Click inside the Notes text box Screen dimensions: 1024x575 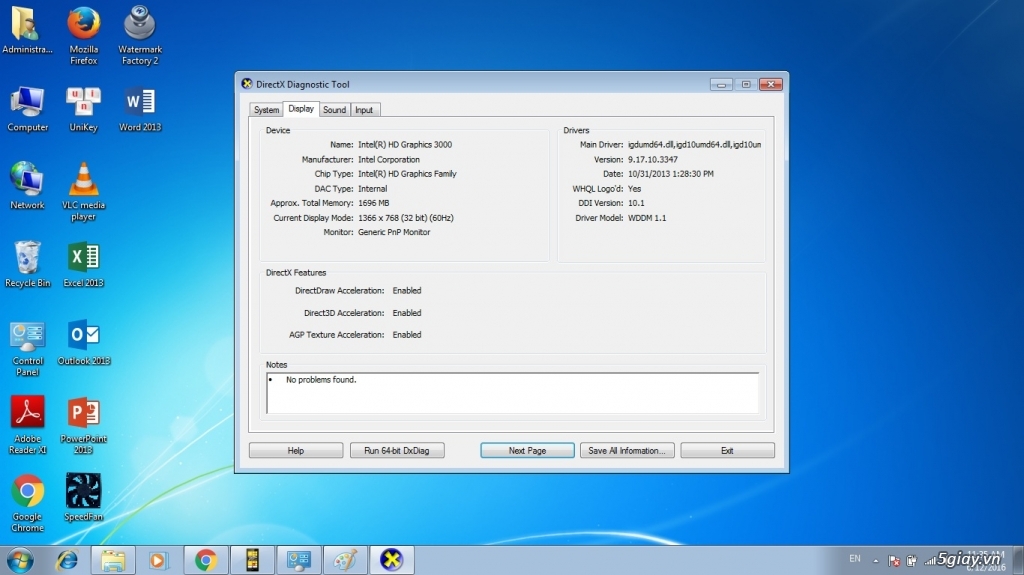point(512,393)
